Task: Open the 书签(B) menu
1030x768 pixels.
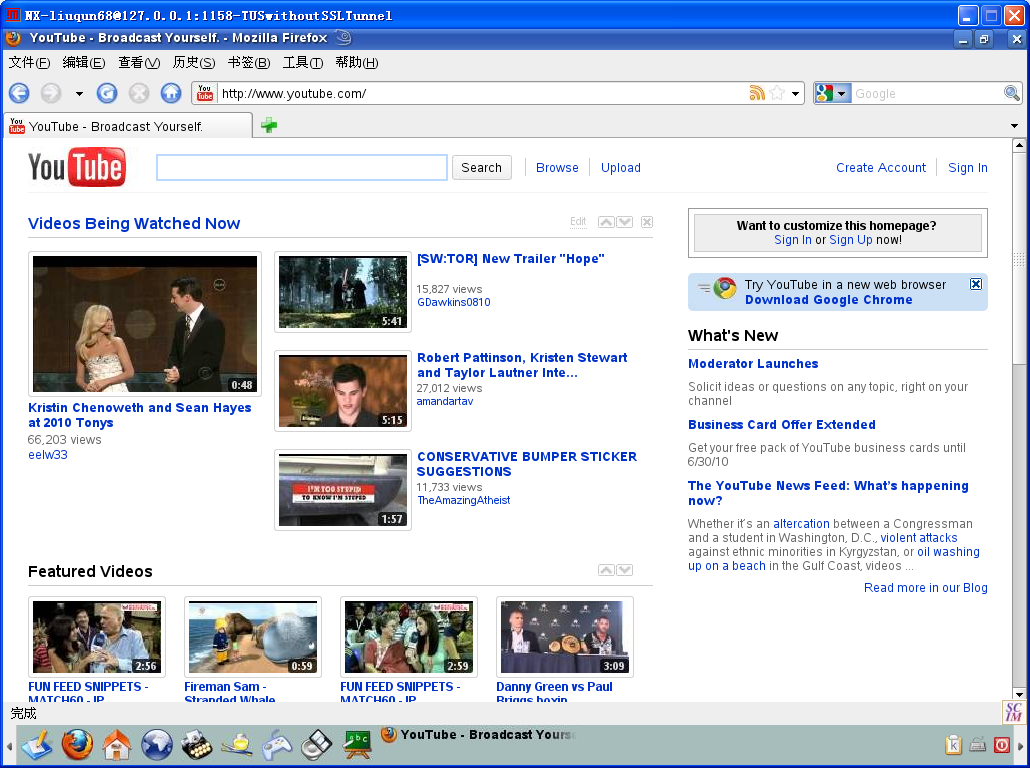Action: point(249,62)
